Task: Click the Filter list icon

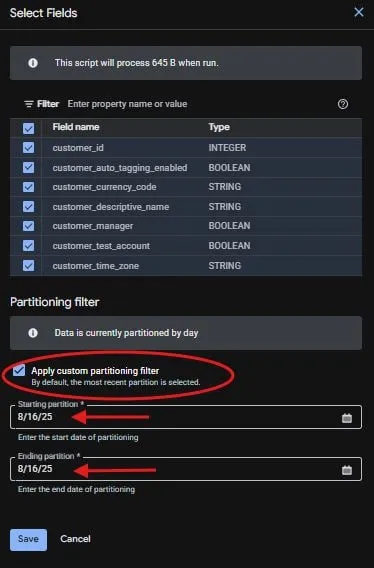Action: 28,104
